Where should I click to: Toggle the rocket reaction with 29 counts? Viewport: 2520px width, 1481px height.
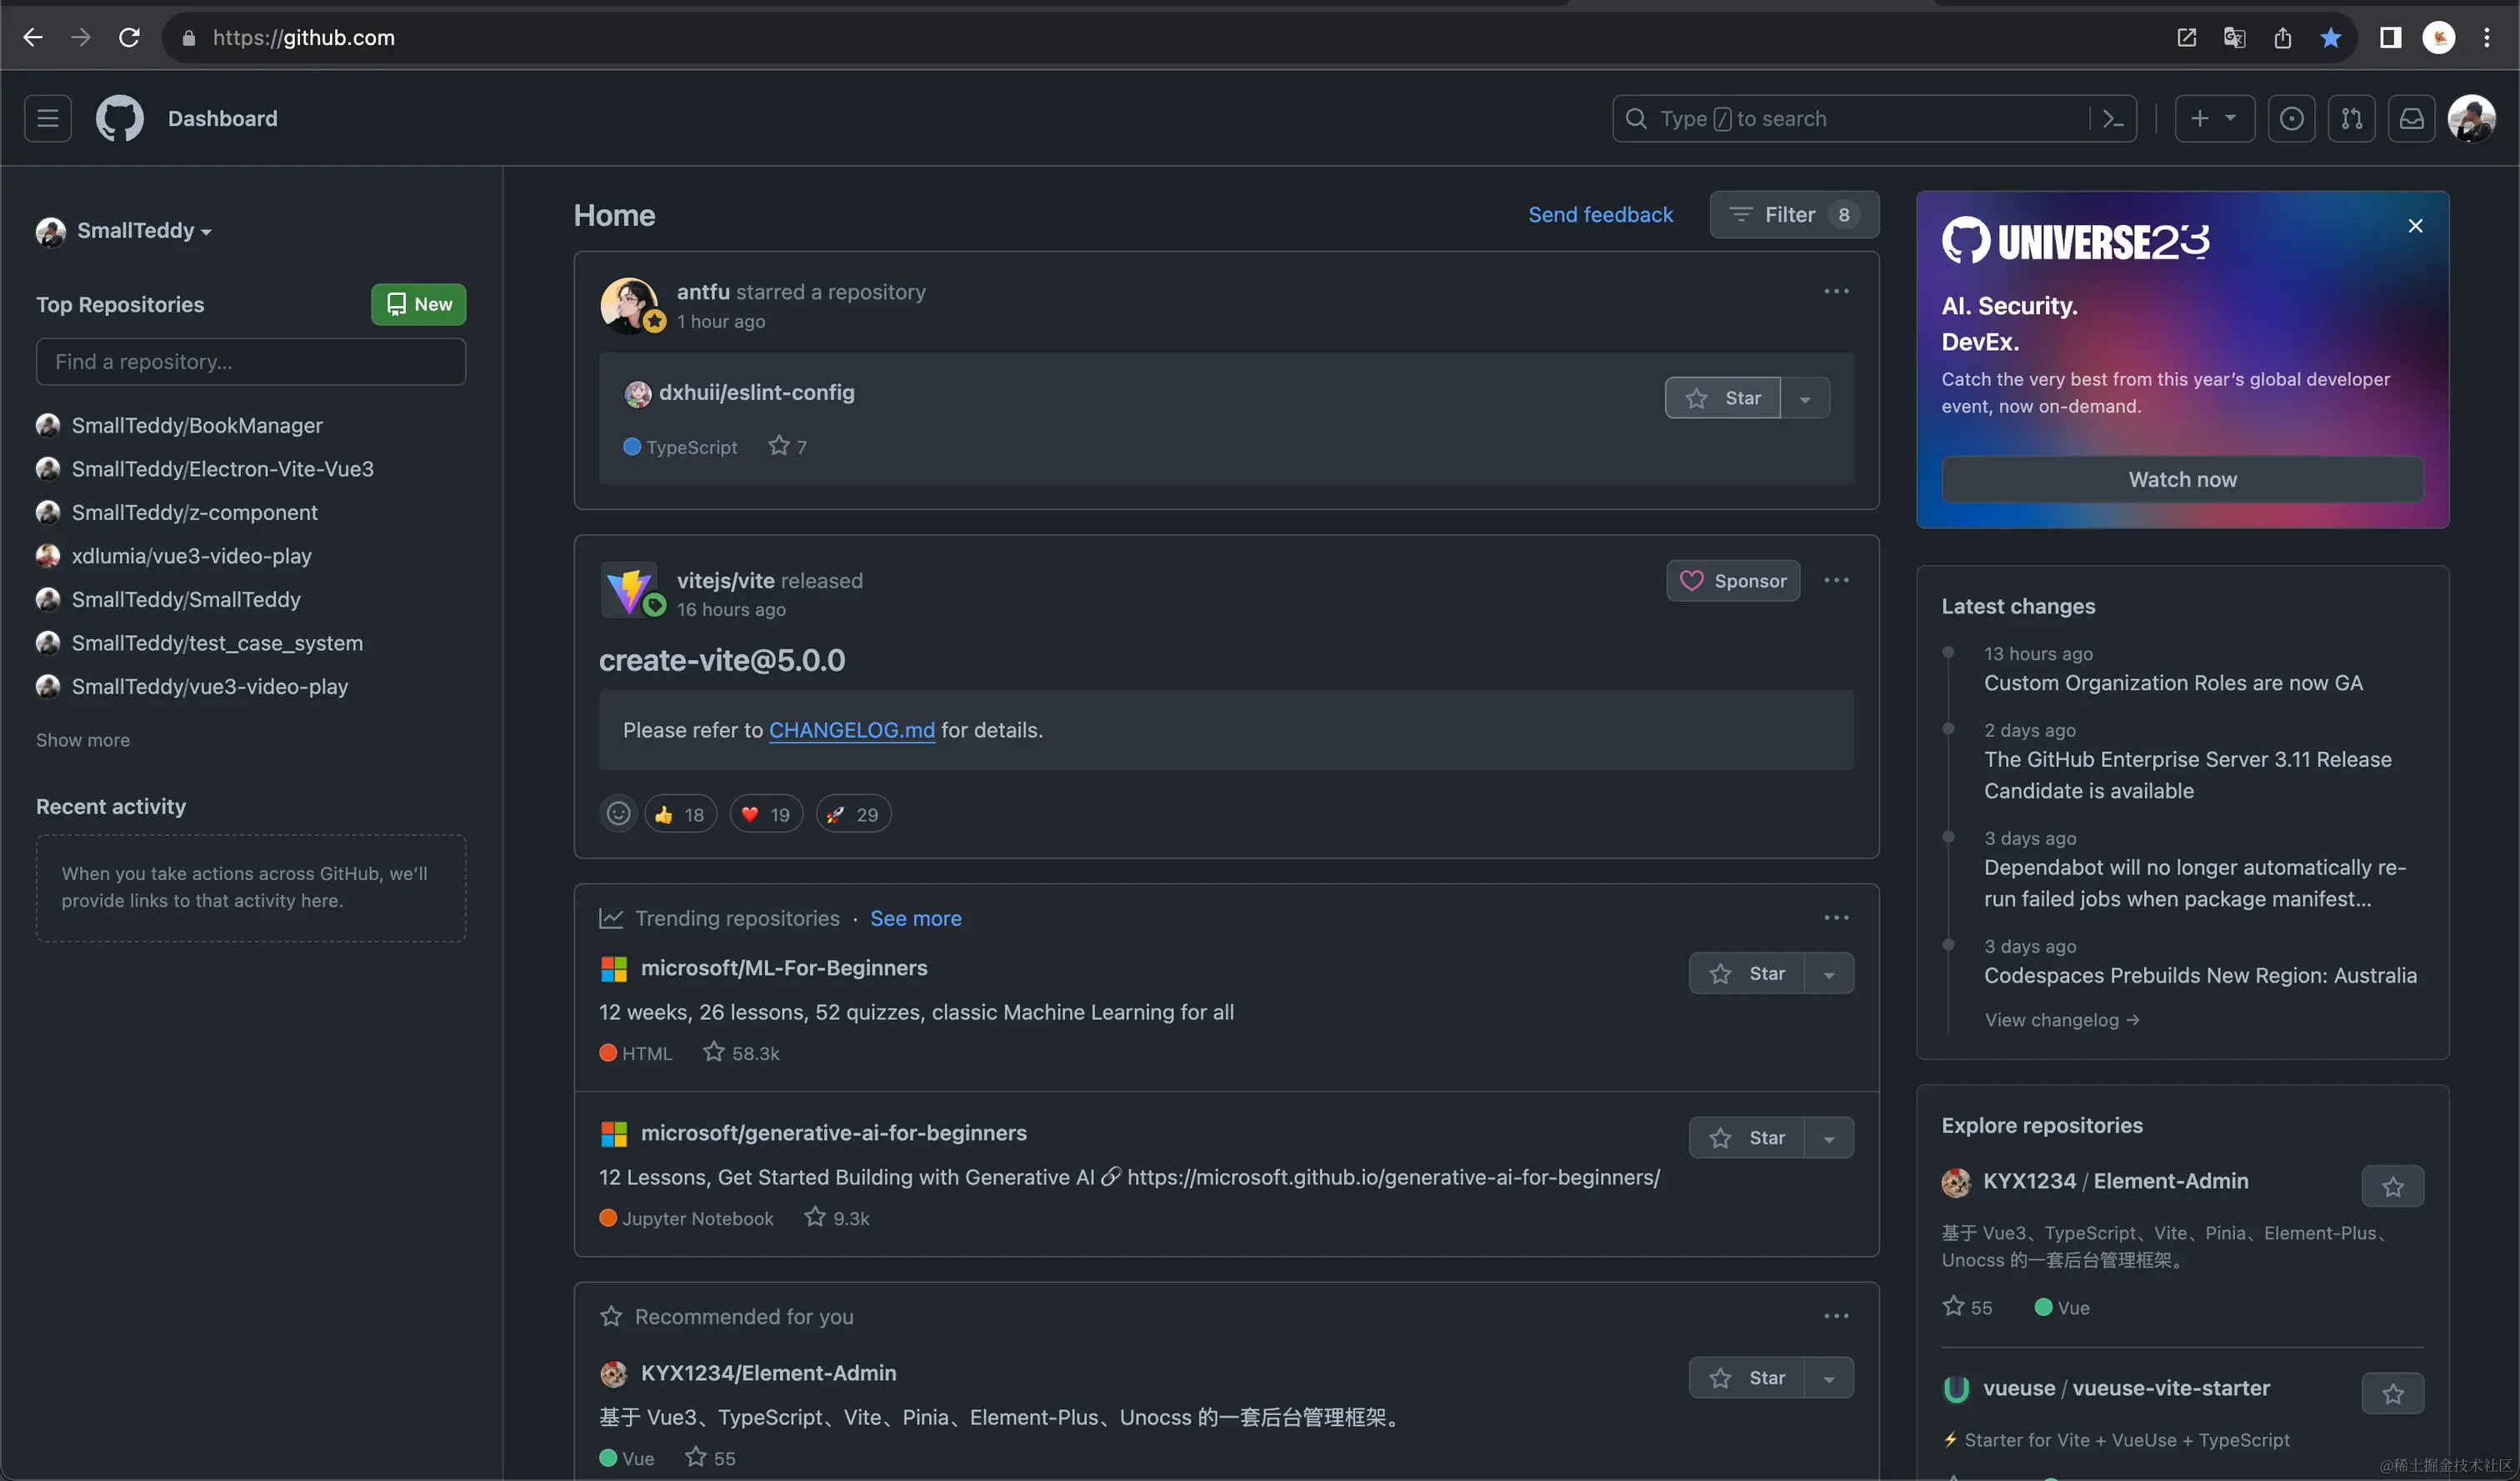coord(853,814)
